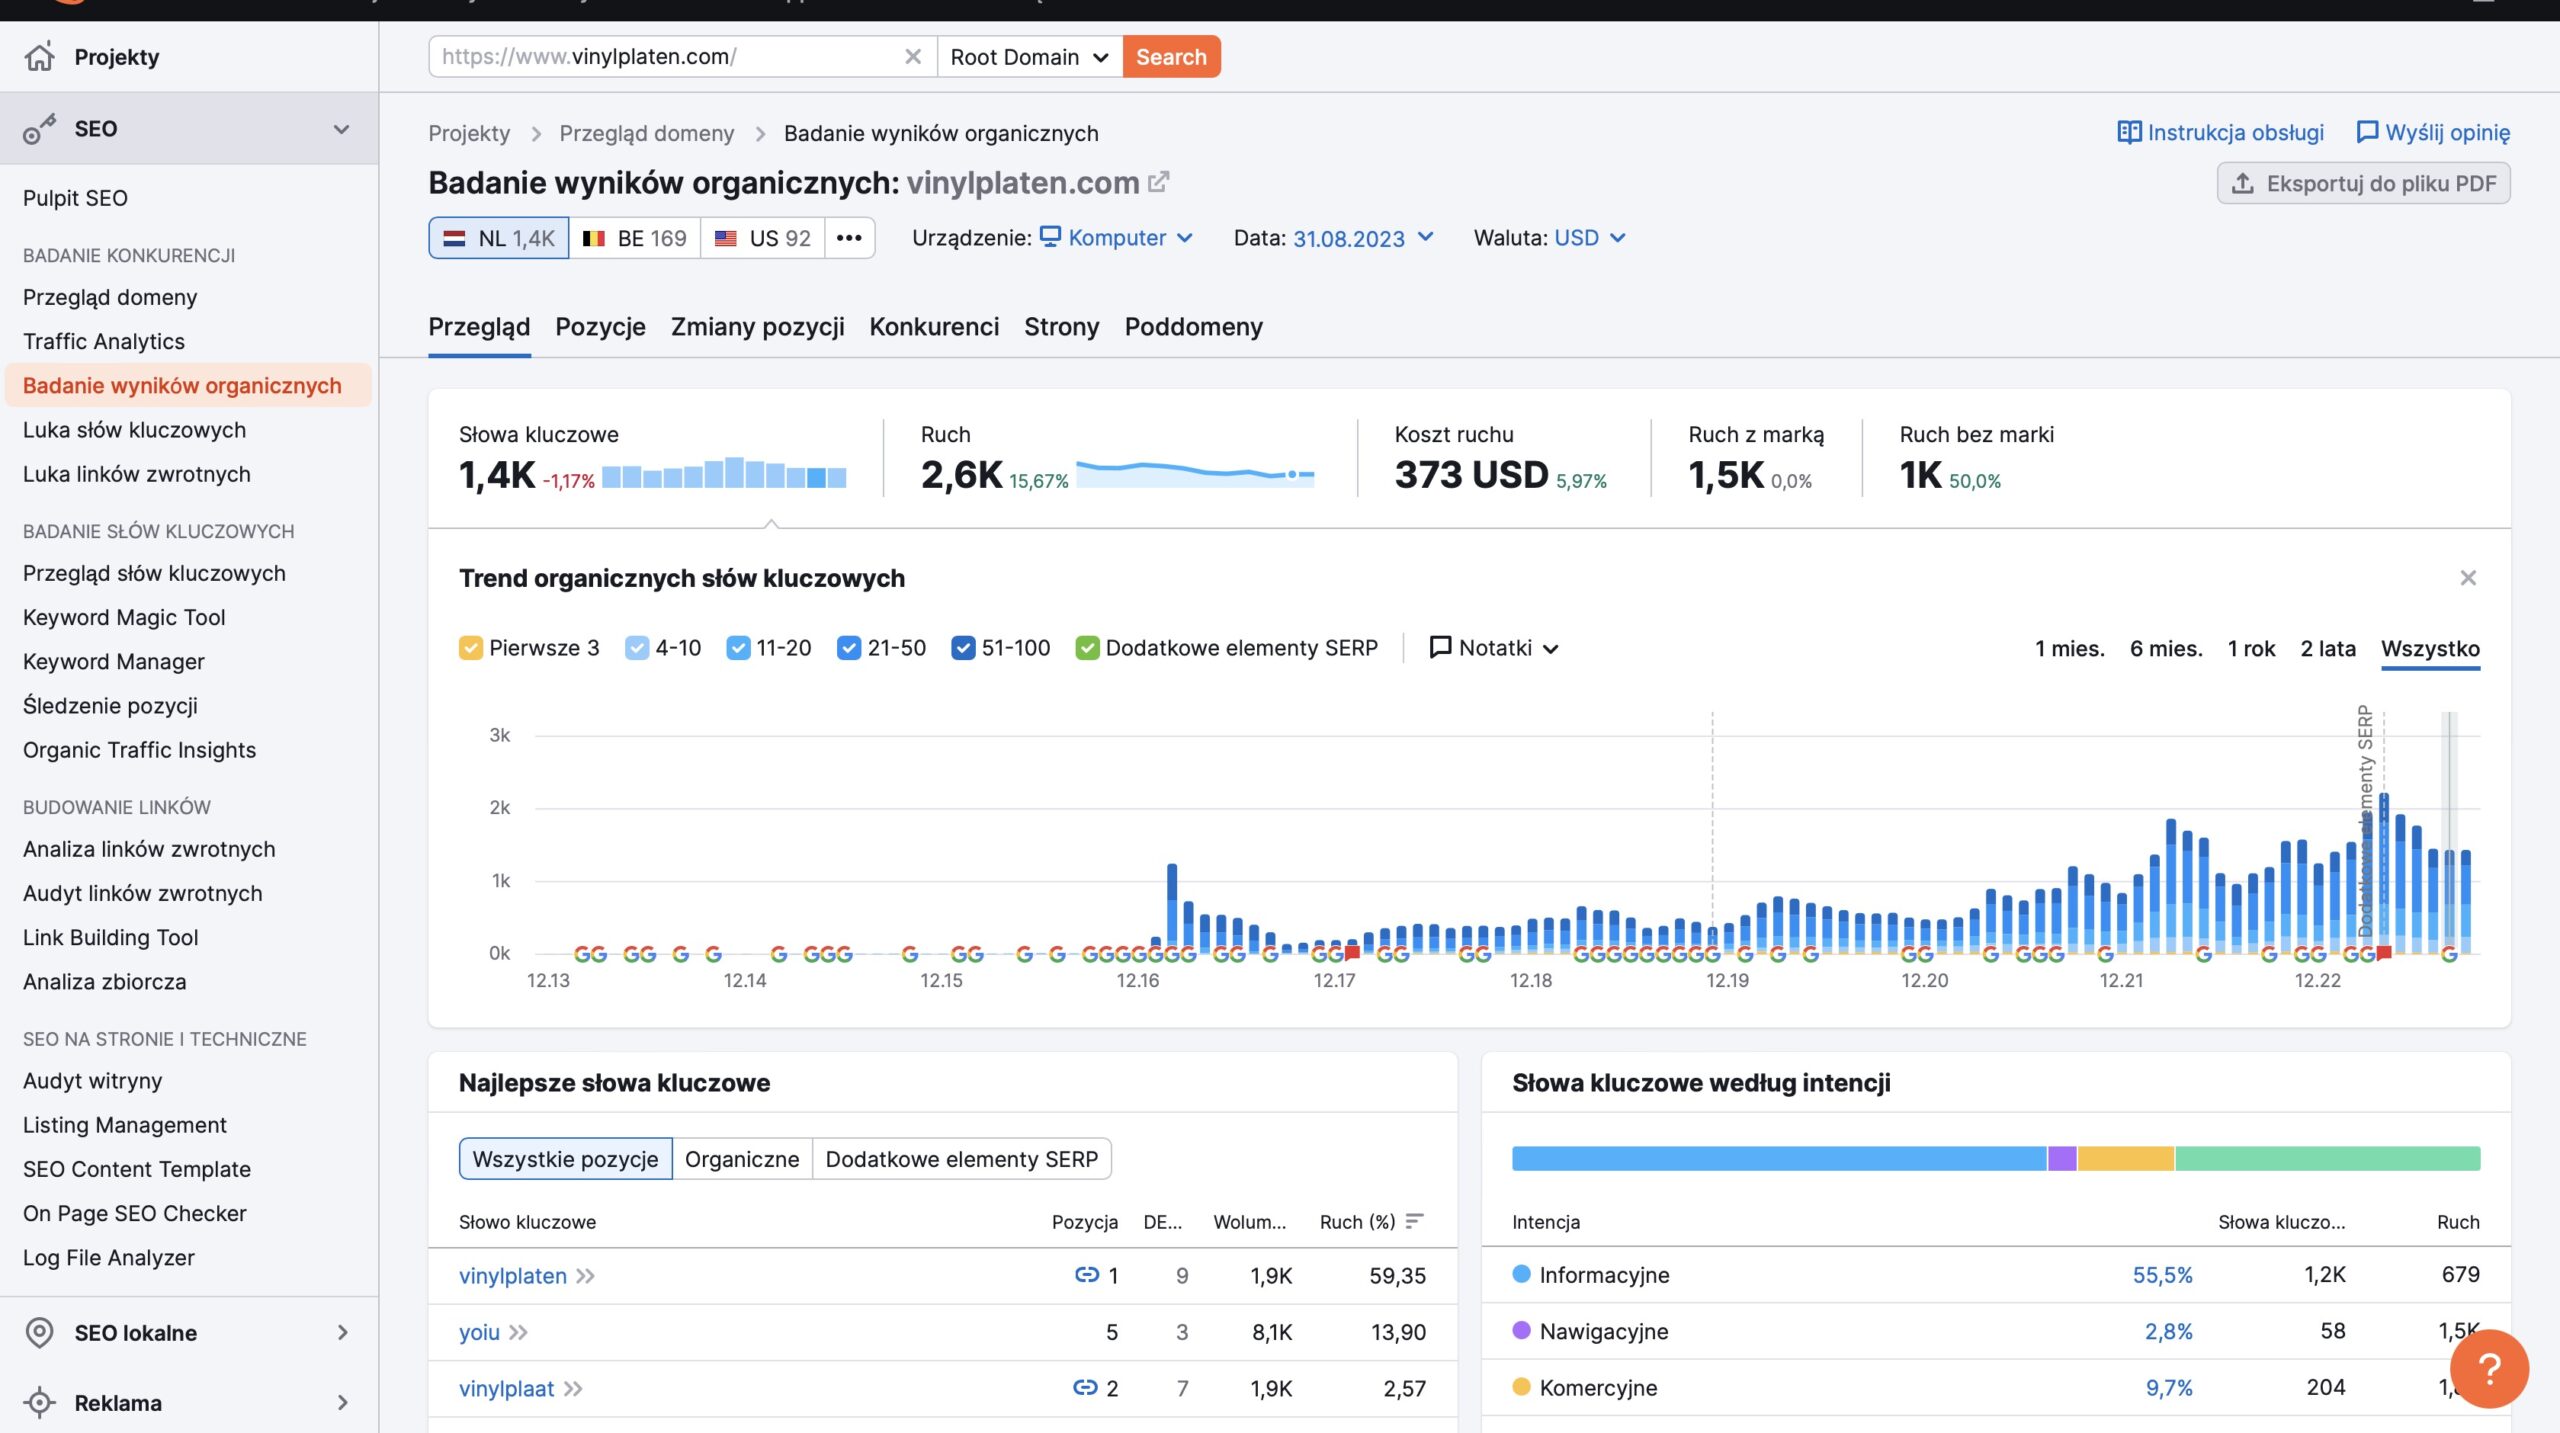
Task: Switch to Zmiany pozycji tab
Action: coord(757,327)
